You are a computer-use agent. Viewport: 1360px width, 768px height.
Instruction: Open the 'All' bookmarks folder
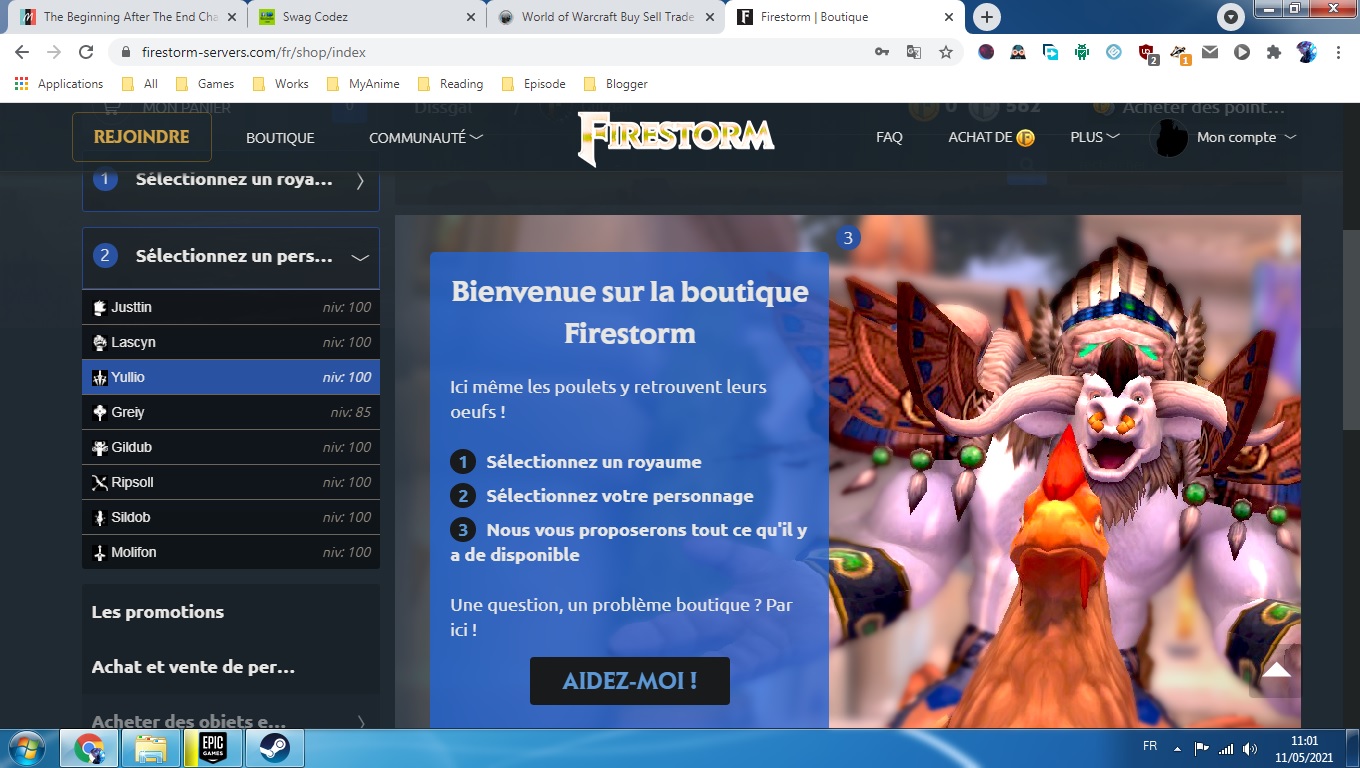coord(140,84)
